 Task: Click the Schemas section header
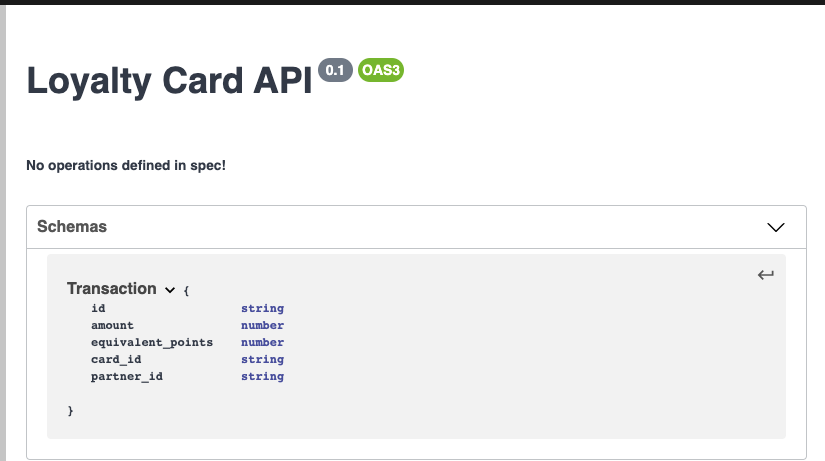pos(72,227)
